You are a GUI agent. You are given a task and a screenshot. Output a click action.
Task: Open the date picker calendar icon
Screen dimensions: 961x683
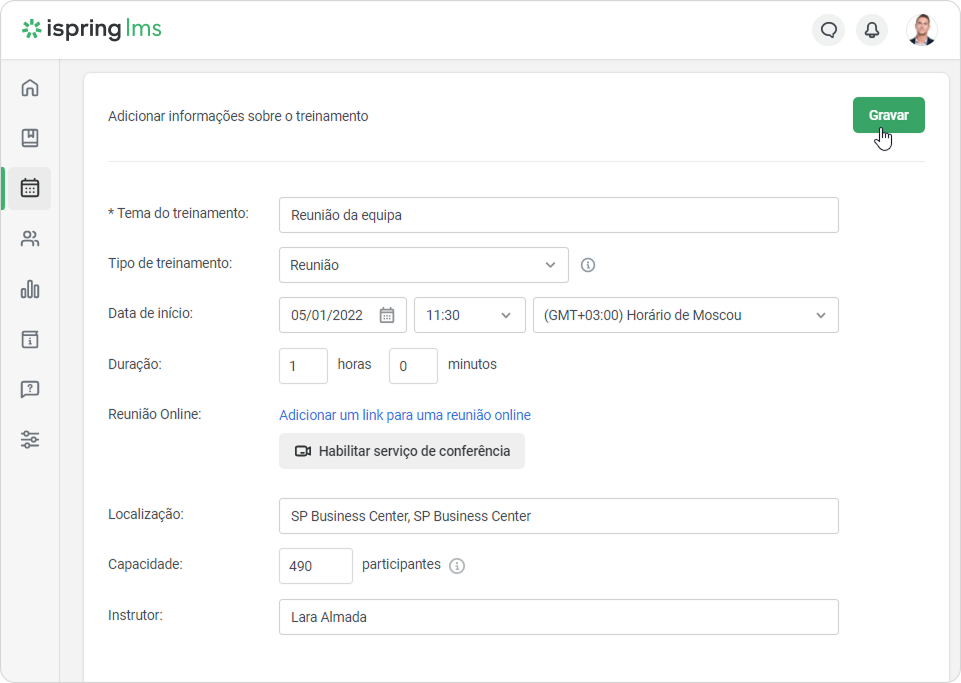click(x=387, y=315)
